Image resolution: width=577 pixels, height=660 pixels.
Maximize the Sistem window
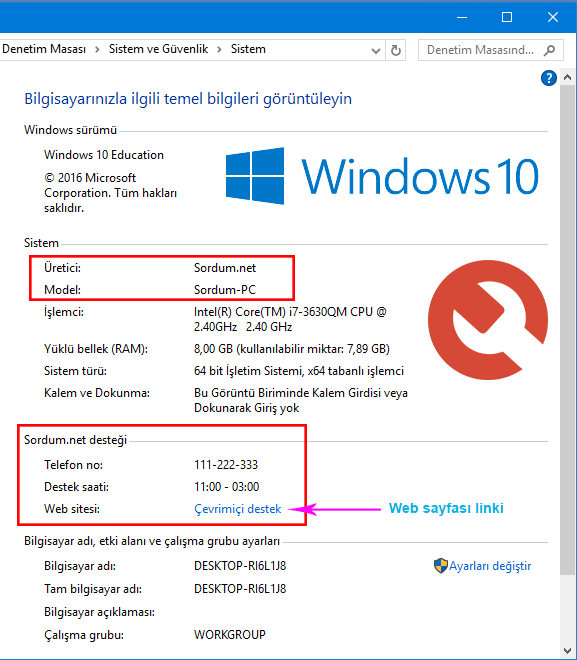(507, 17)
